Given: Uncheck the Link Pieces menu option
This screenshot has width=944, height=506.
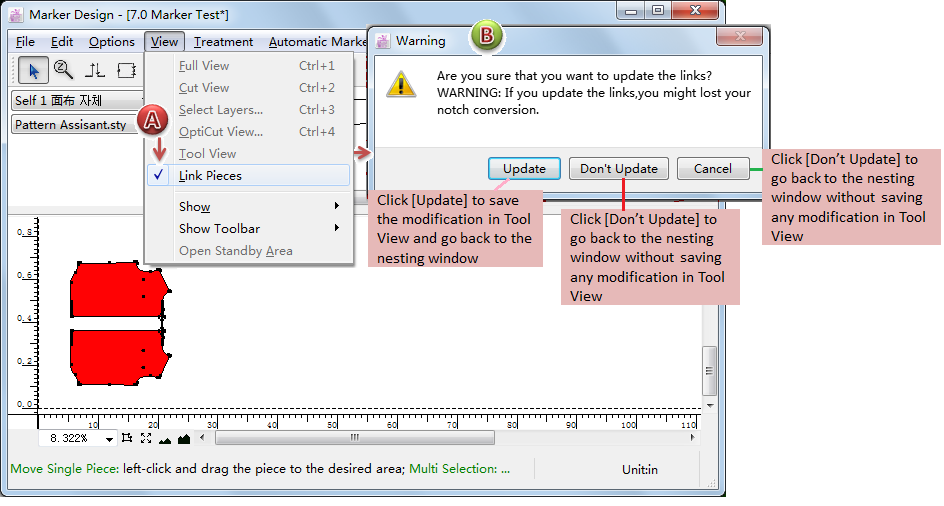Looking at the screenshot, I should click(x=210, y=176).
